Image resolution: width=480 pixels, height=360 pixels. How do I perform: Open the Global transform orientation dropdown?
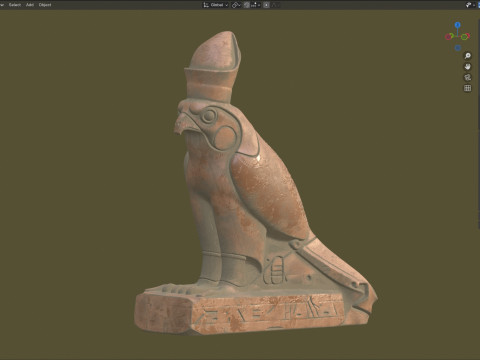(216, 5)
